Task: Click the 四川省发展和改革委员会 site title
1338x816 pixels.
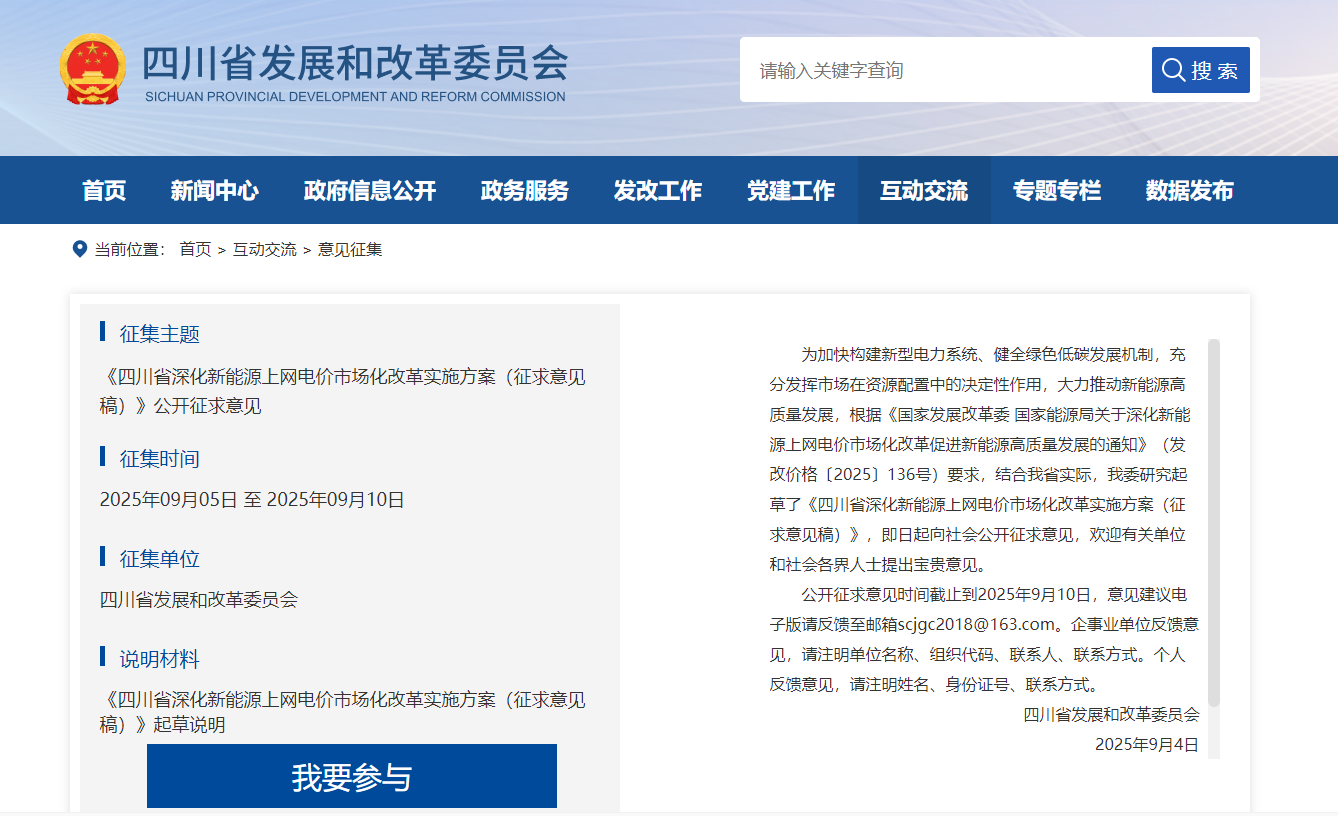Action: coord(355,63)
